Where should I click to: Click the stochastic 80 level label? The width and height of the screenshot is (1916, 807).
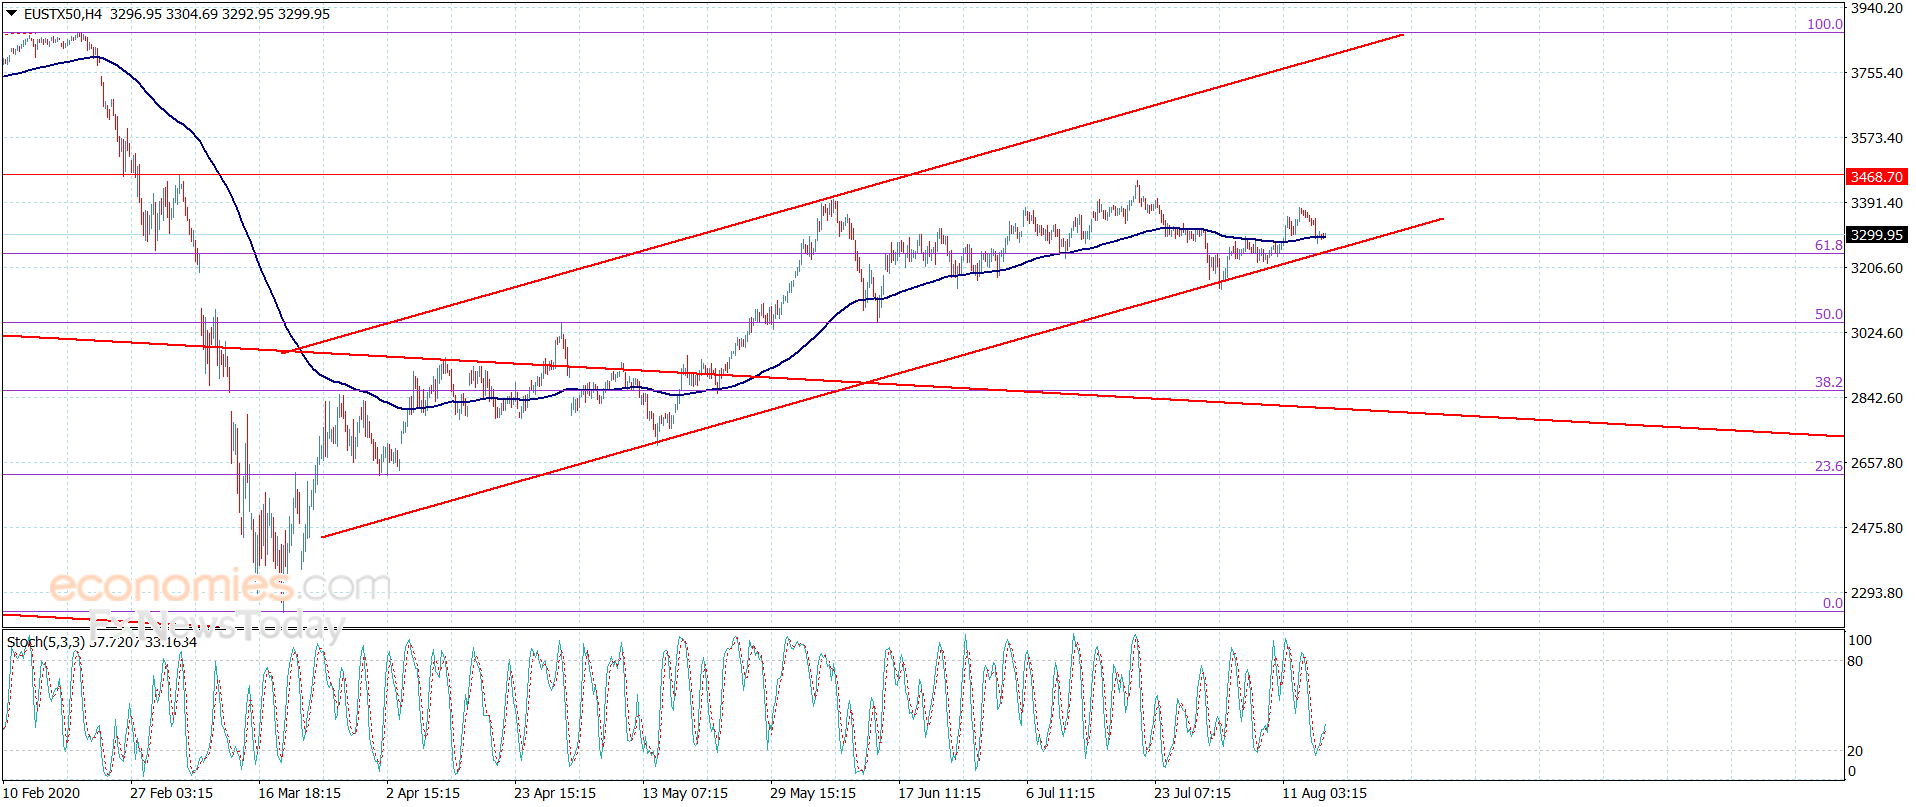click(1855, 661)
